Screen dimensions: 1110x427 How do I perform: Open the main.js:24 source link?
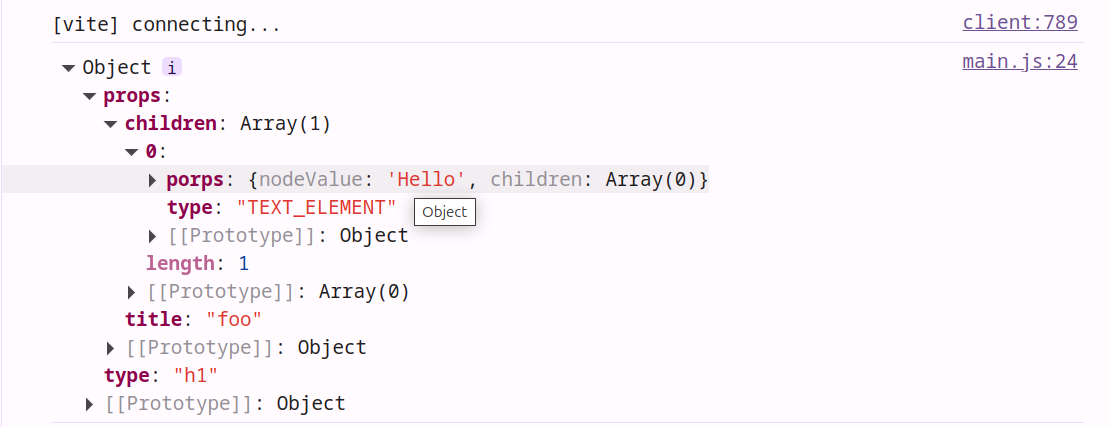coord(1019,61)
